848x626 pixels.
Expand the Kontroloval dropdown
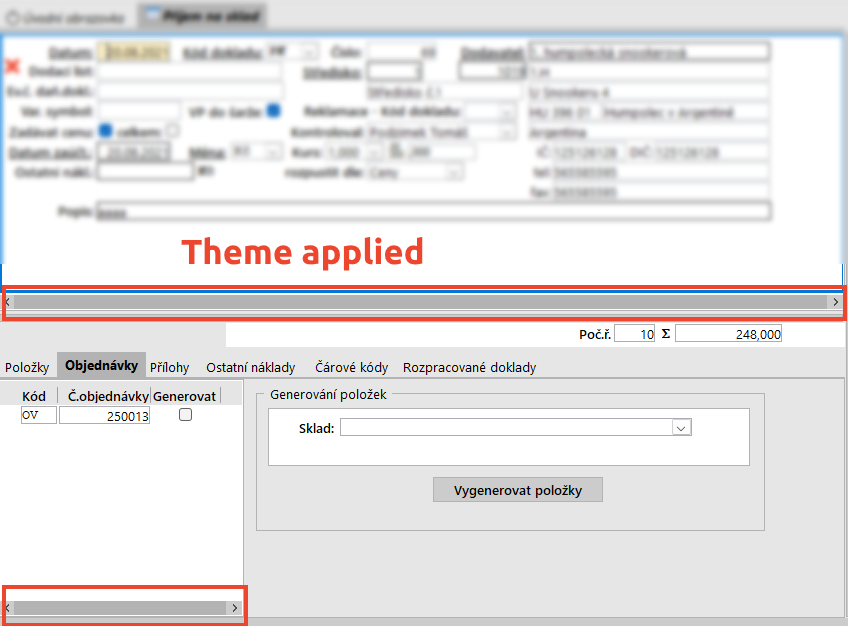tap(506, 132)
